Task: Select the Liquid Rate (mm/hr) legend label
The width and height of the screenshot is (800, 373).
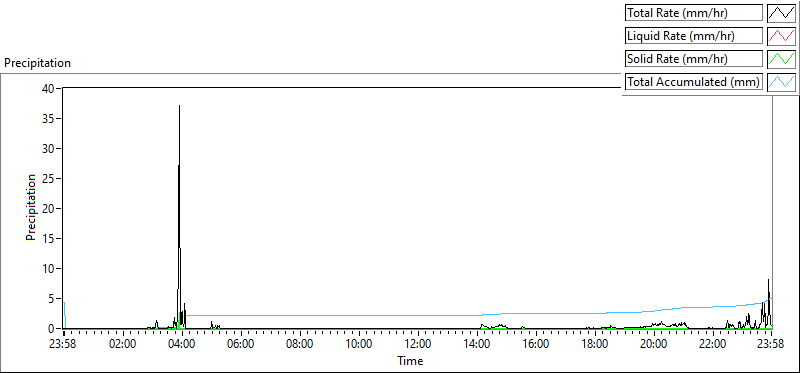Action: [694, 36]
